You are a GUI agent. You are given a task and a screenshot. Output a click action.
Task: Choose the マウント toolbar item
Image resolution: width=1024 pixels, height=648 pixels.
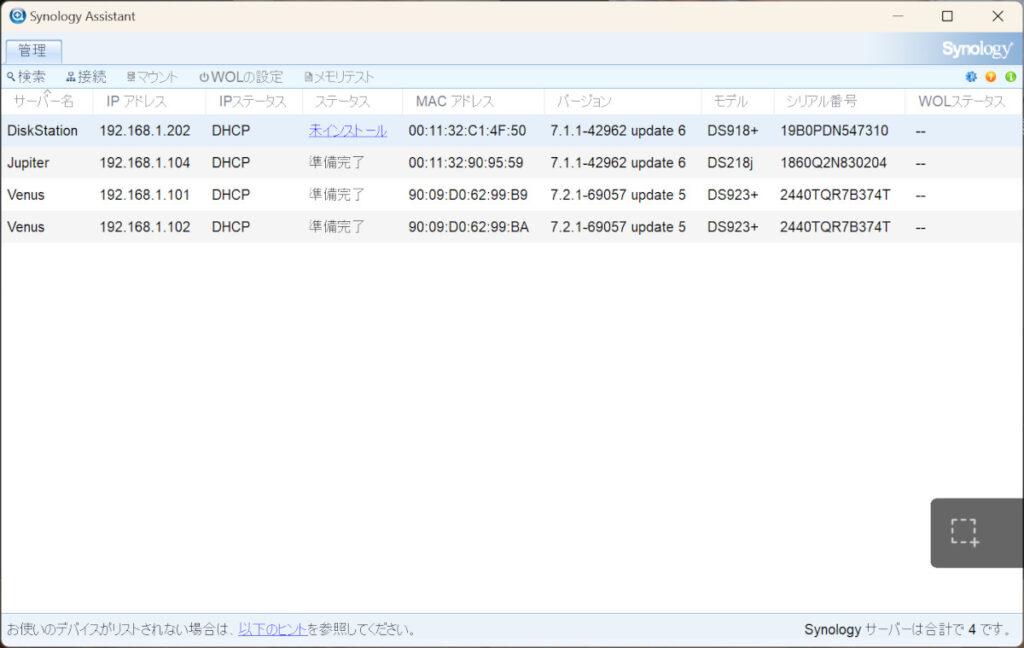click(152, 76)
